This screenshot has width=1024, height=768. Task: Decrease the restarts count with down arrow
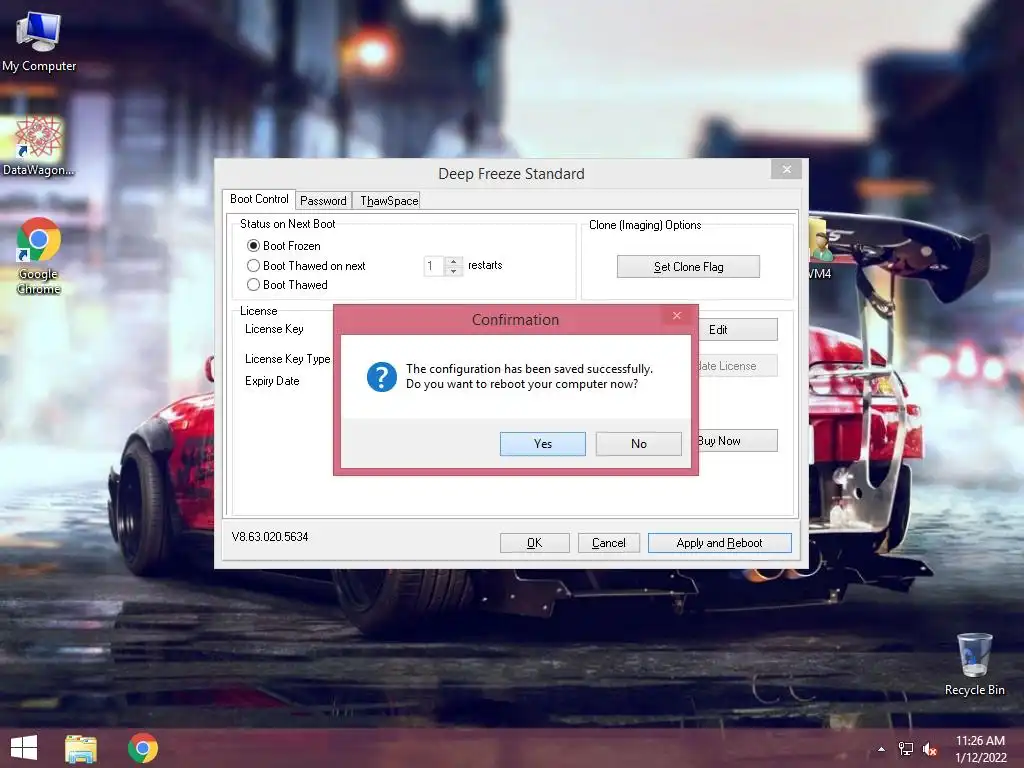click(453, 270)
